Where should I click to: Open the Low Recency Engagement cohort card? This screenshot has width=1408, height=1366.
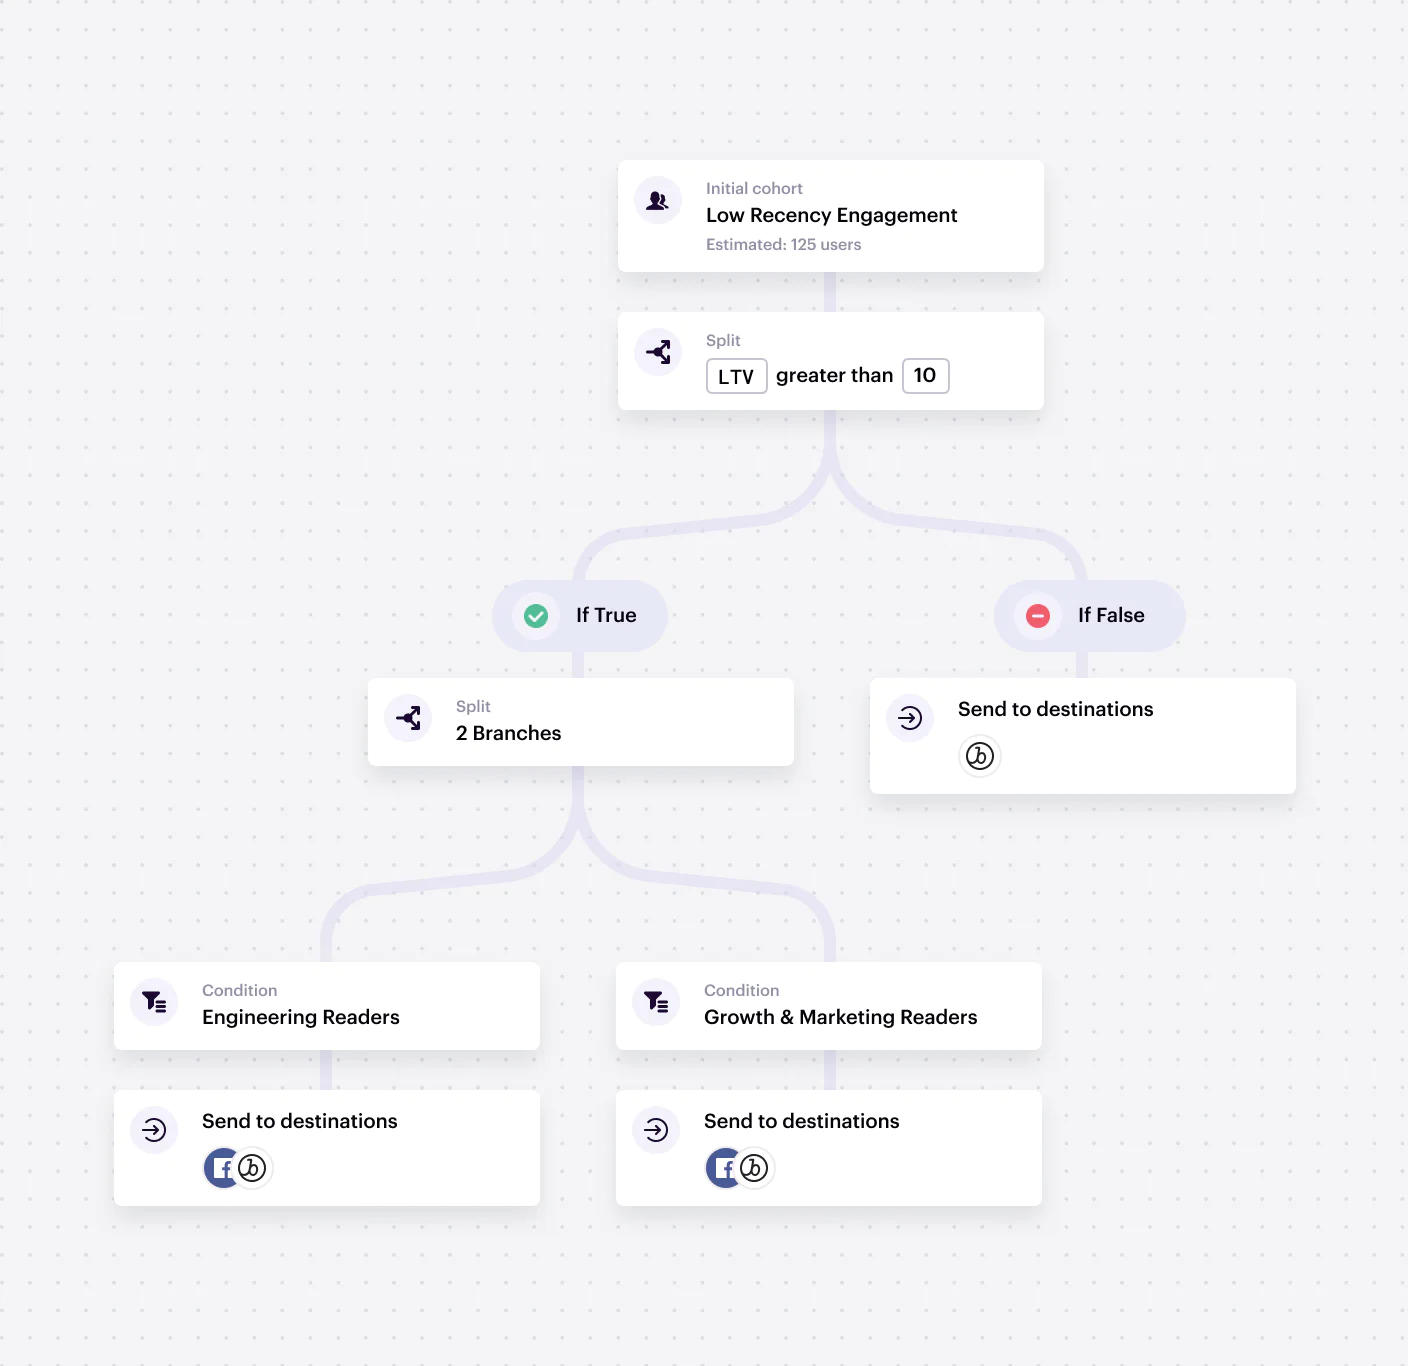tap(831, 216)
